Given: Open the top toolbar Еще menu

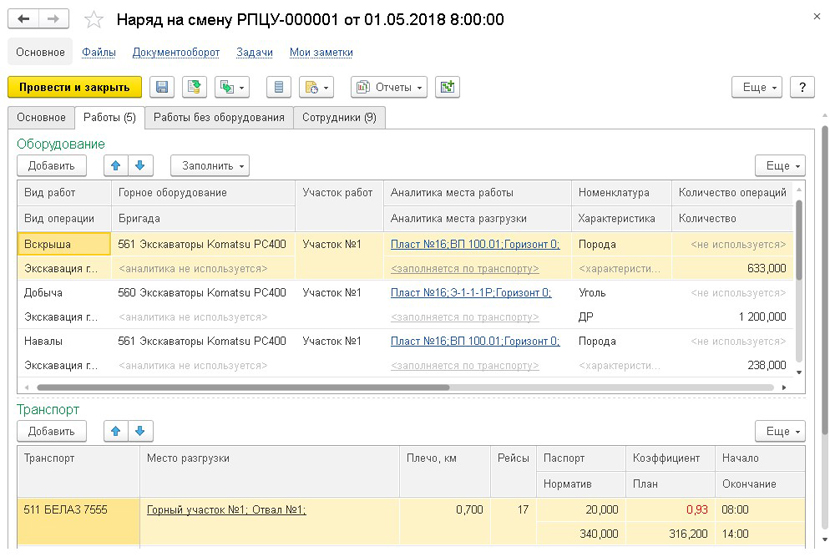Looking at the screenshot, I should (759, 87).
